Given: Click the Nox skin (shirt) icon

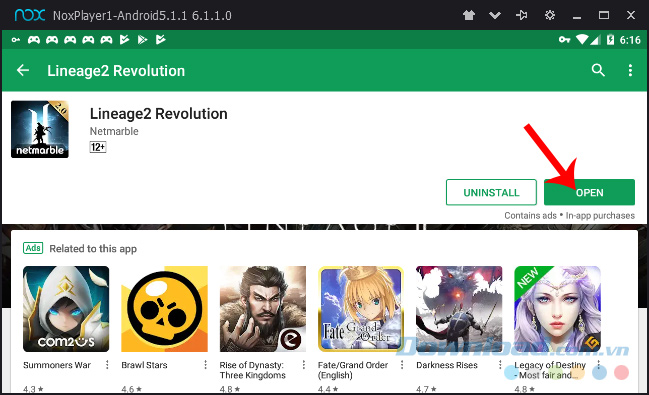Looking at the screenshot, I should 469,16.
